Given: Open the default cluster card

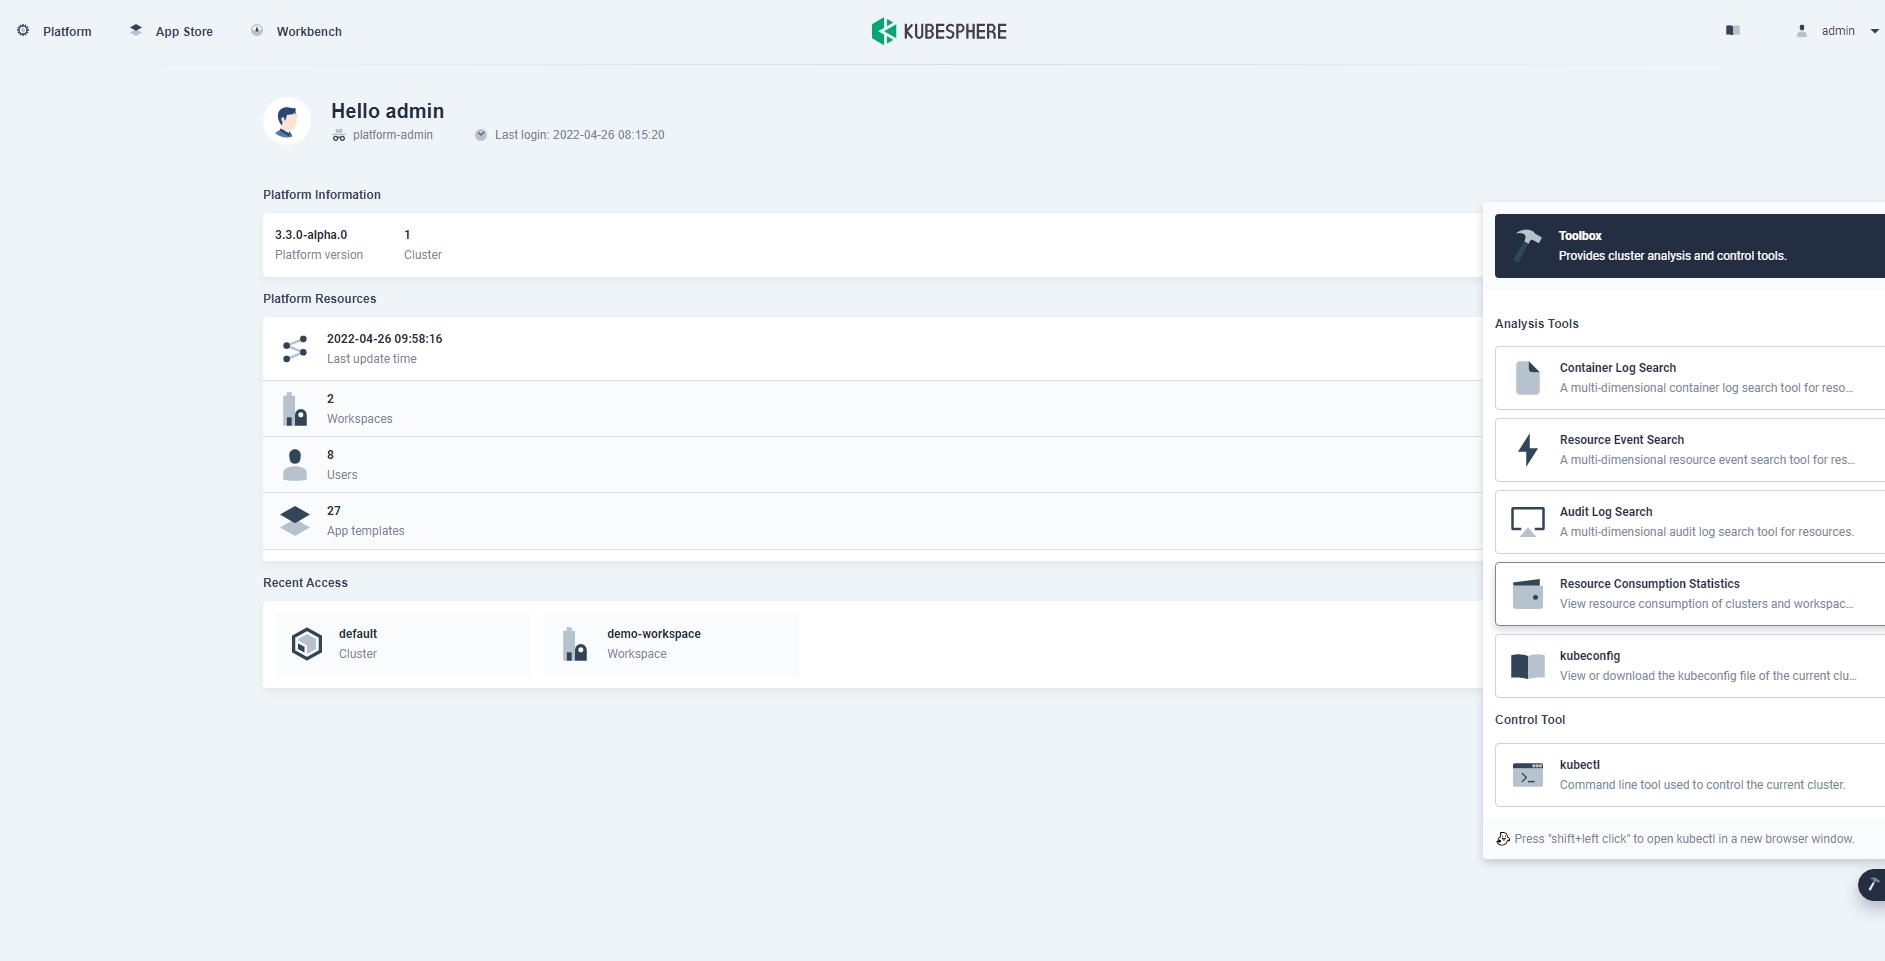Looking at the screenshot, I should click(402, 644).
